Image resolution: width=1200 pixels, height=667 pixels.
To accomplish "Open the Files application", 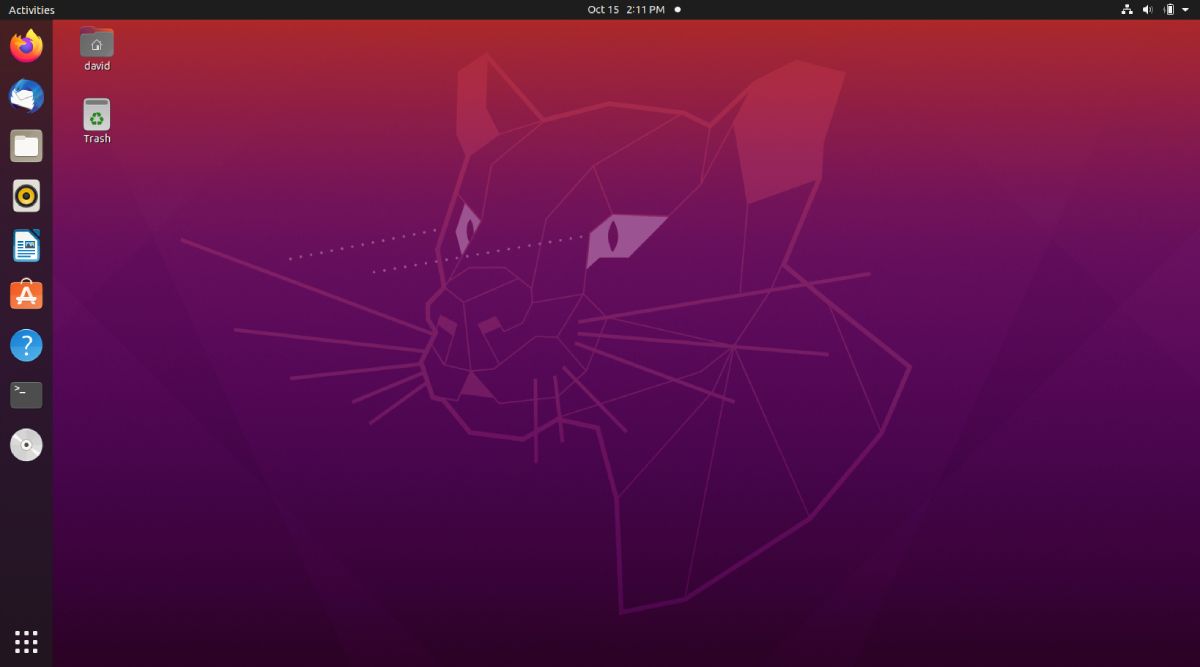I will click(x=26, y=145).
